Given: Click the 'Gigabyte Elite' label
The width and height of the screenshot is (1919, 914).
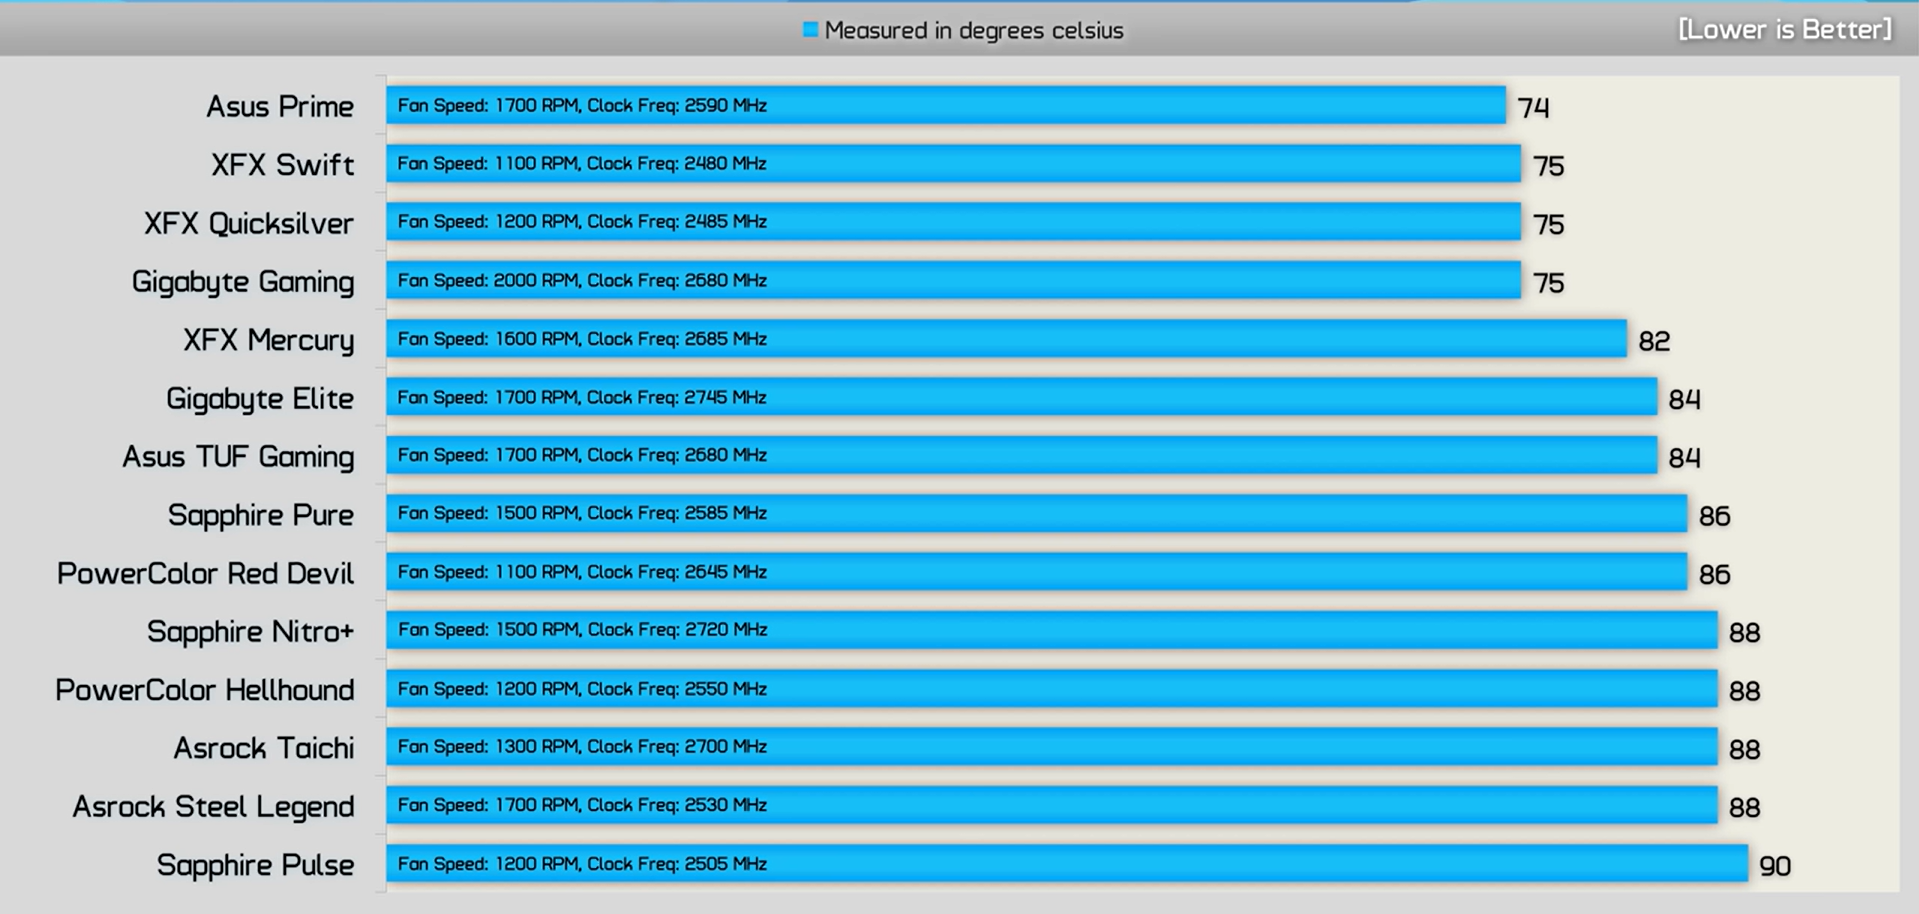Looking at the screenshot, I should click(260, 398).
